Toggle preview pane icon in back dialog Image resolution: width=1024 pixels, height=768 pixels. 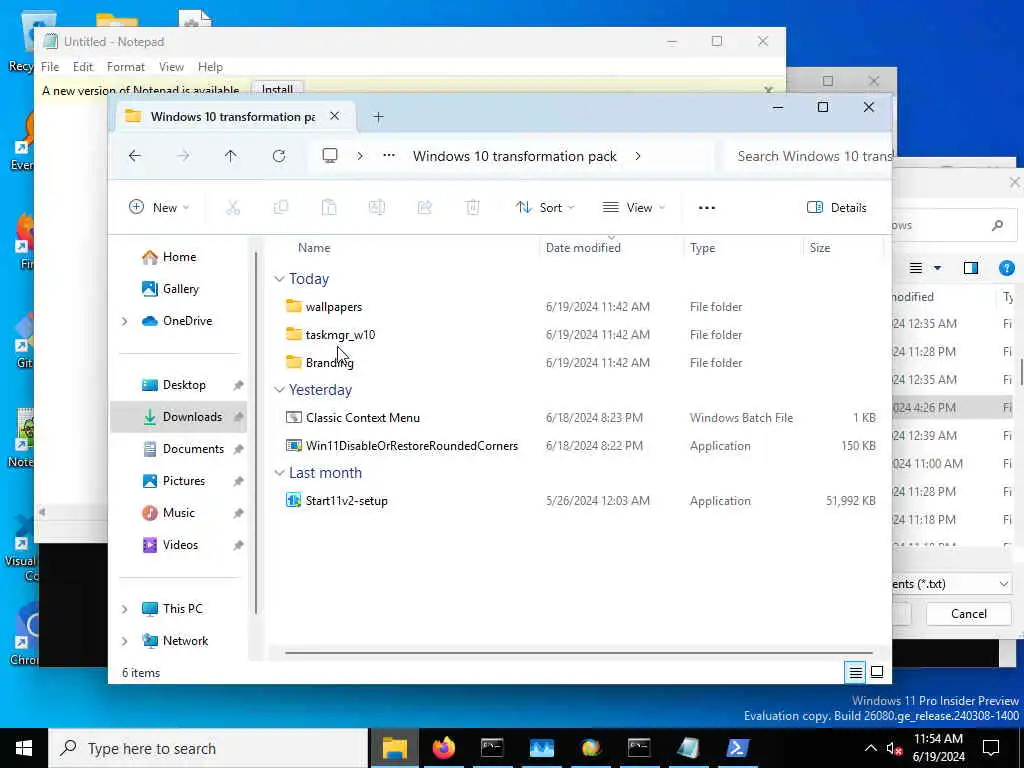coord(971,268)
